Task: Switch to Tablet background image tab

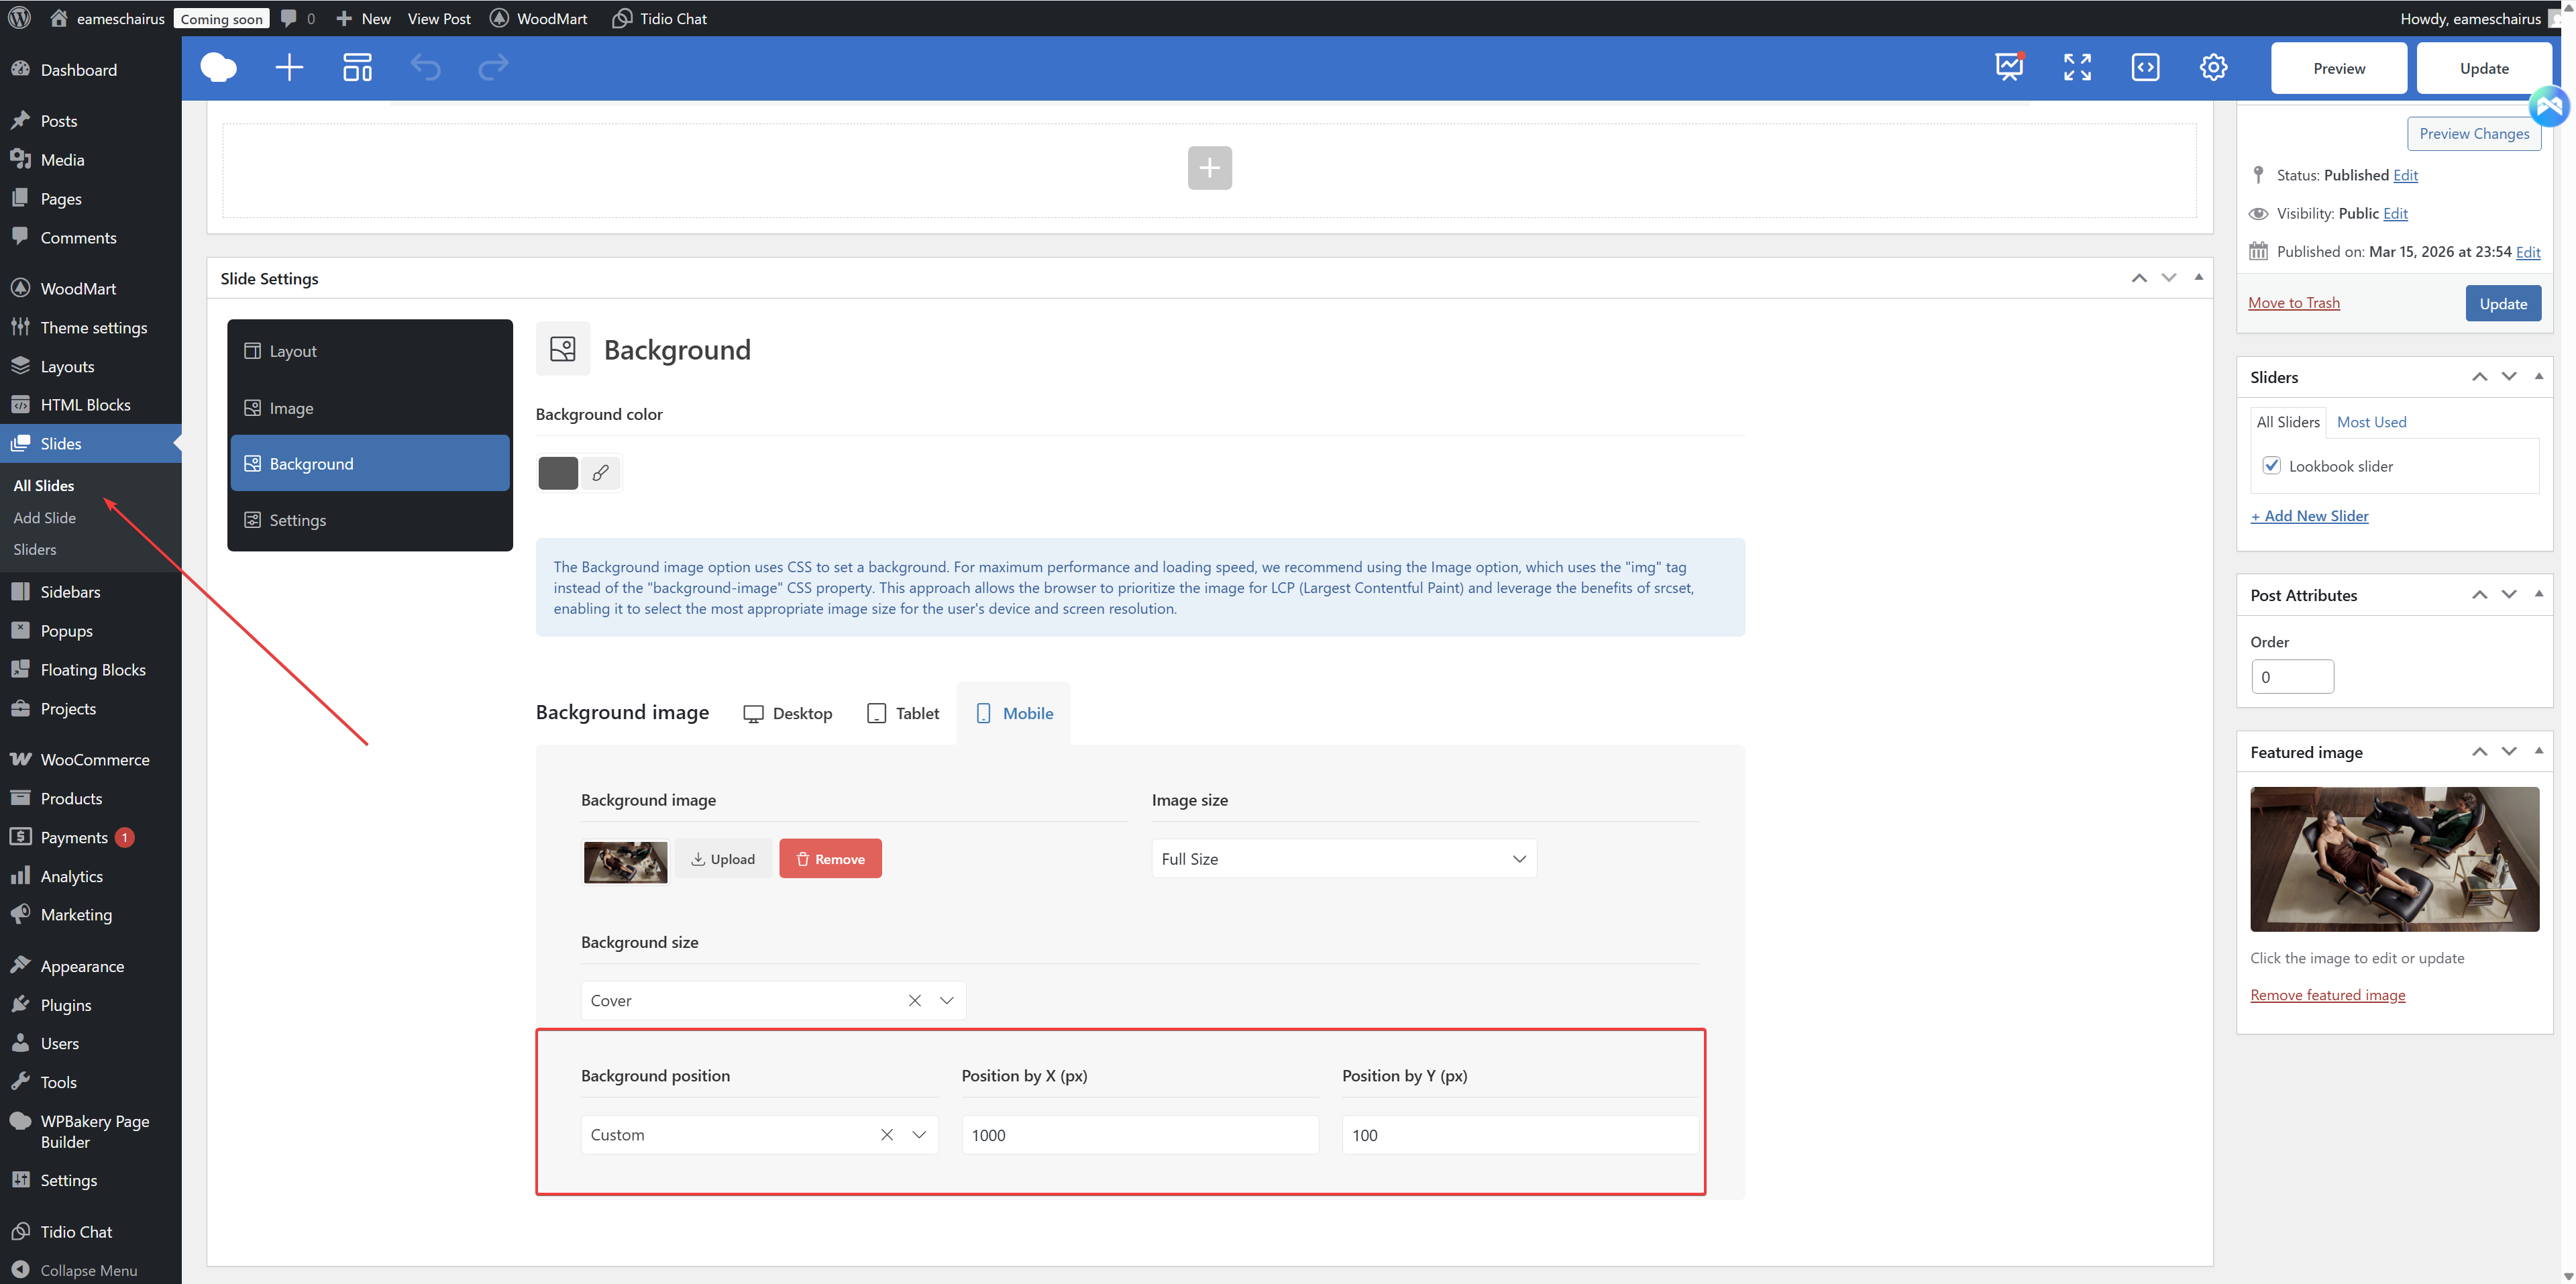Action: pos(902,713)
